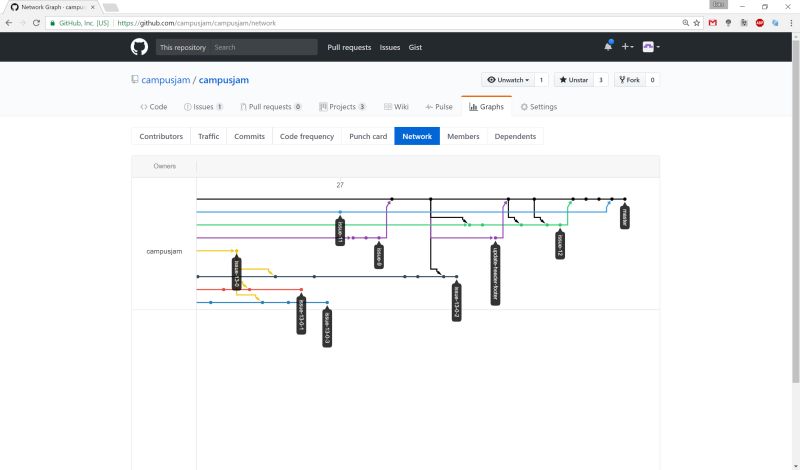The width and height of the screenshot is (800, 470).
Task: Select the issue-13-0-2 branch label
Action: pos(457,301)
